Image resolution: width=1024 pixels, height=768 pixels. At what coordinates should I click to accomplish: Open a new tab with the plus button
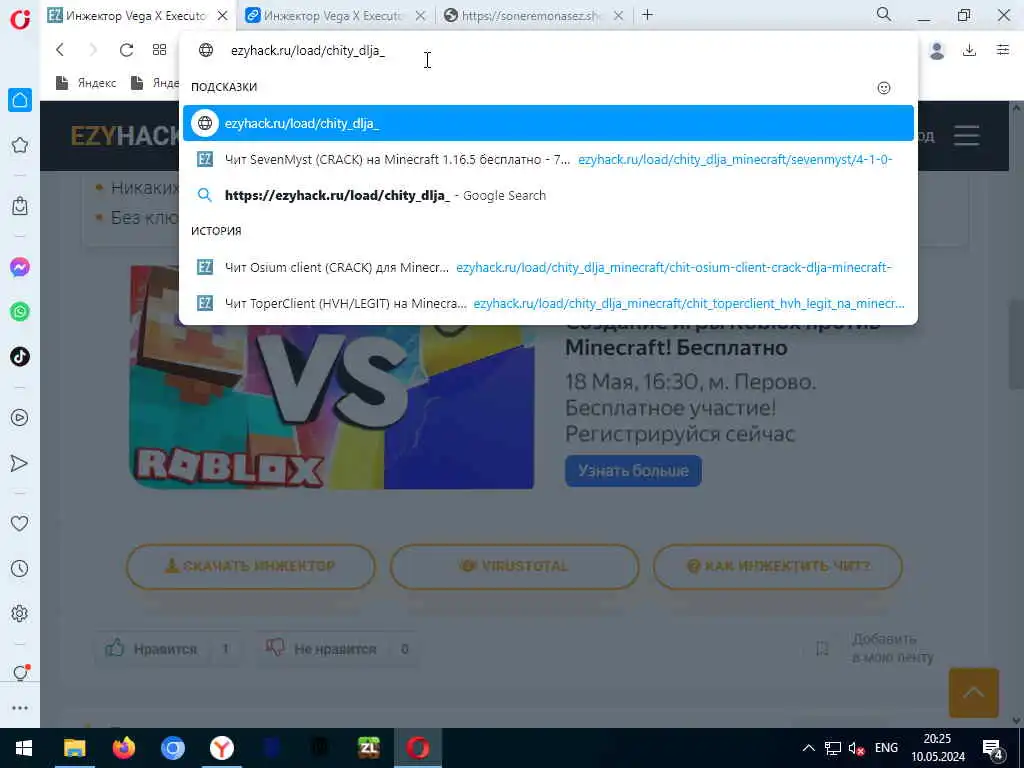click(647, 14)
